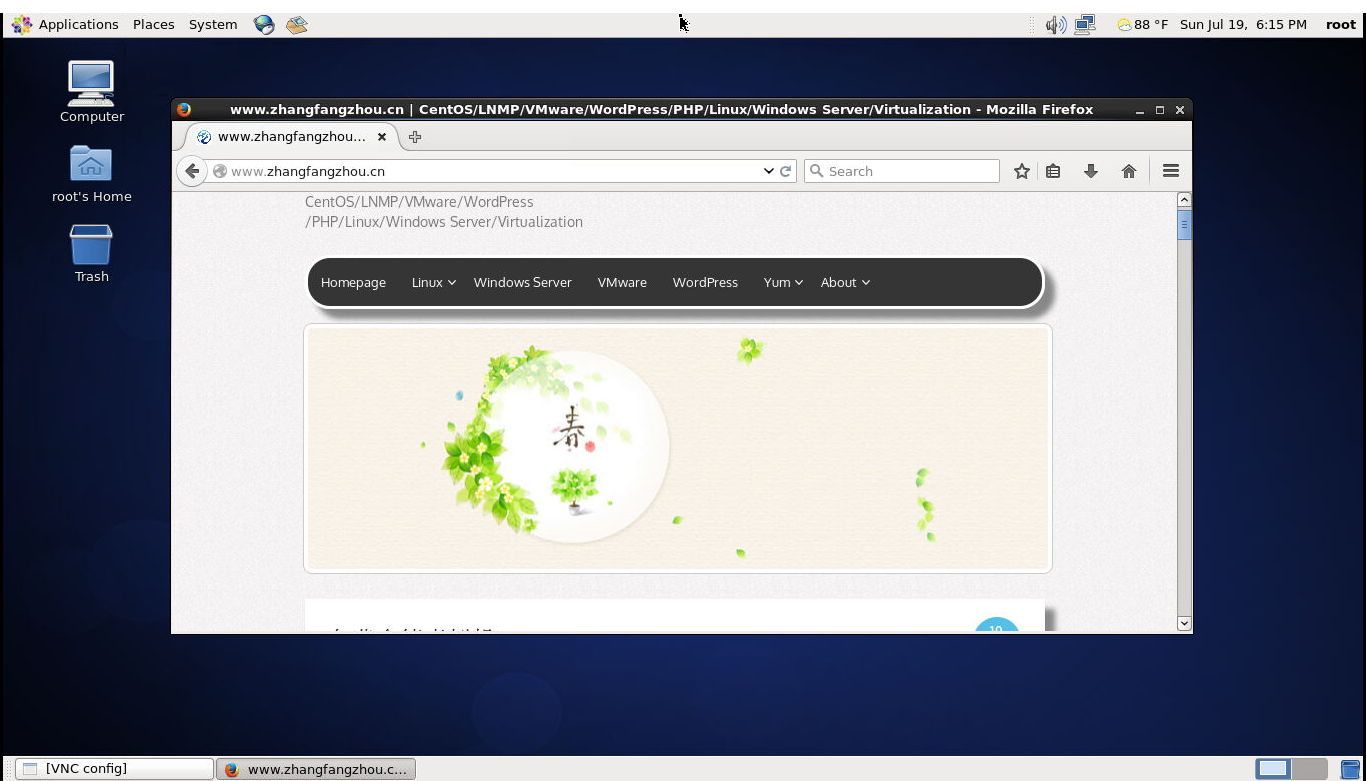Reload the page with the refresh icon
This screenshot has height=781, width=1366.
click(x=785, y=171)
